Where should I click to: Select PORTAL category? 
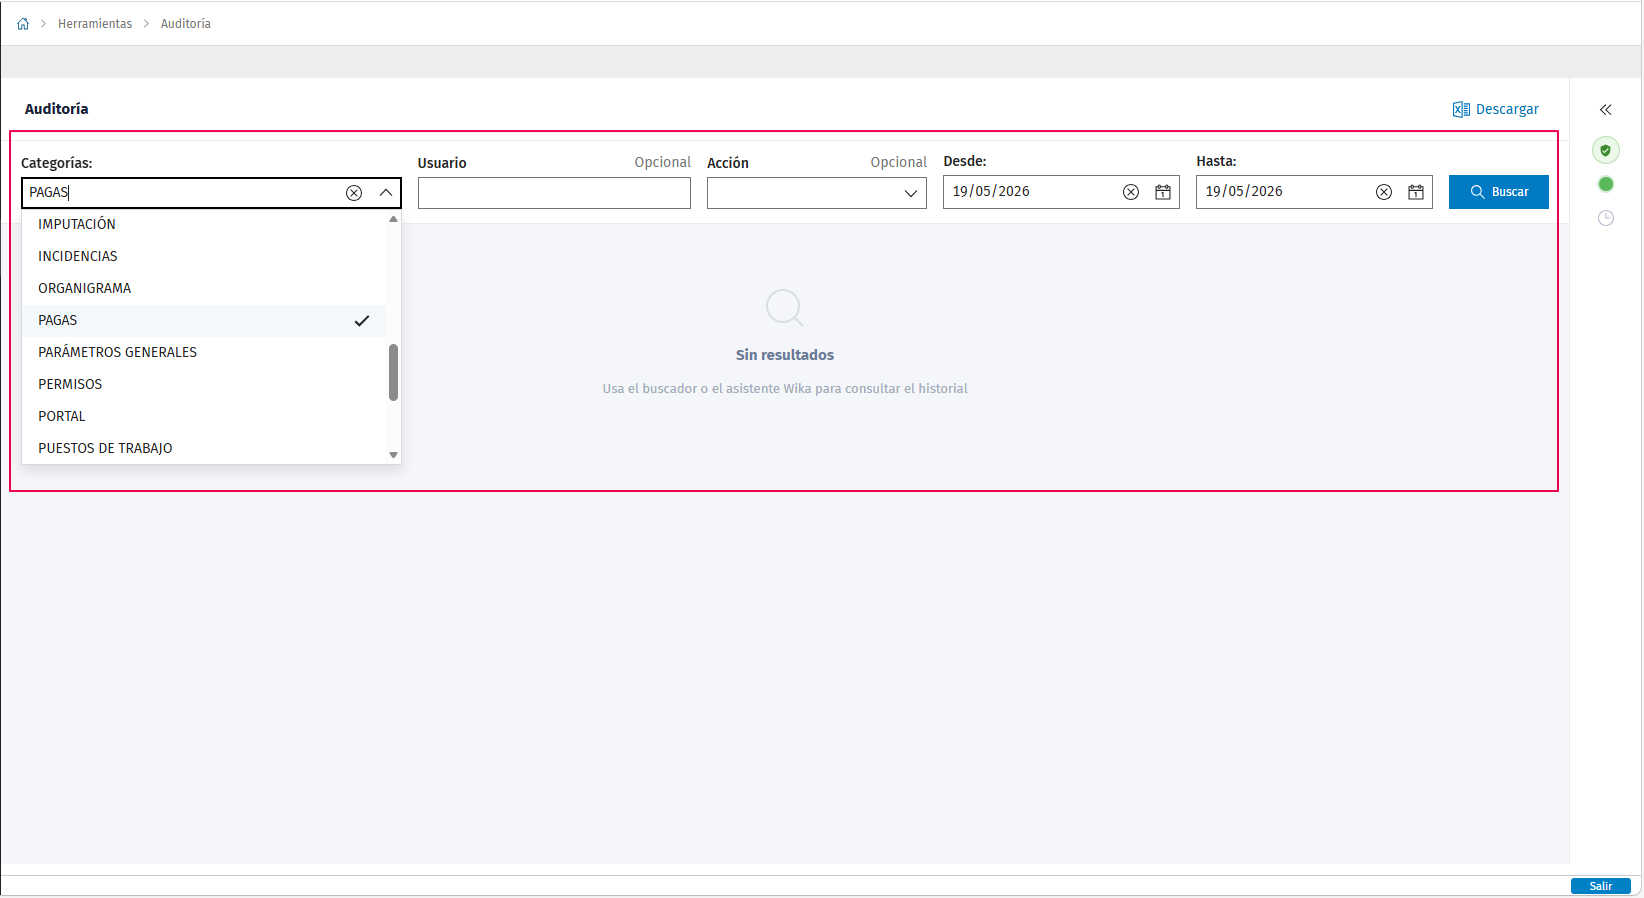click(x=204, y=416)
